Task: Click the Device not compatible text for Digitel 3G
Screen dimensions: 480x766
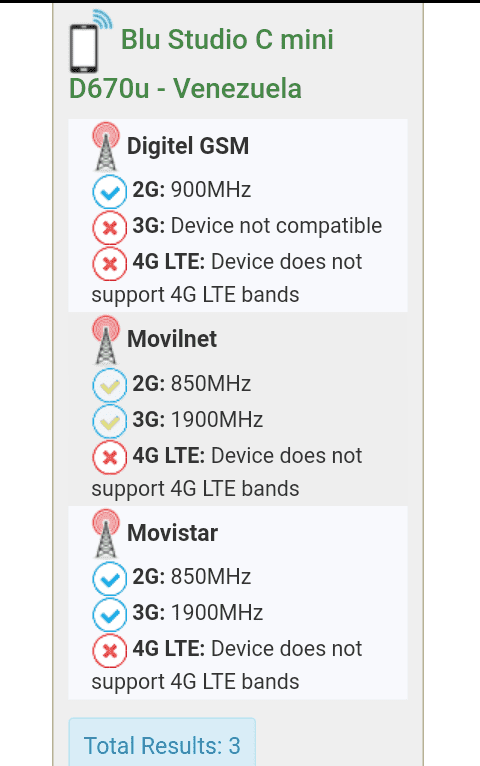Action: pyautogui.click(x=276, y=226)
